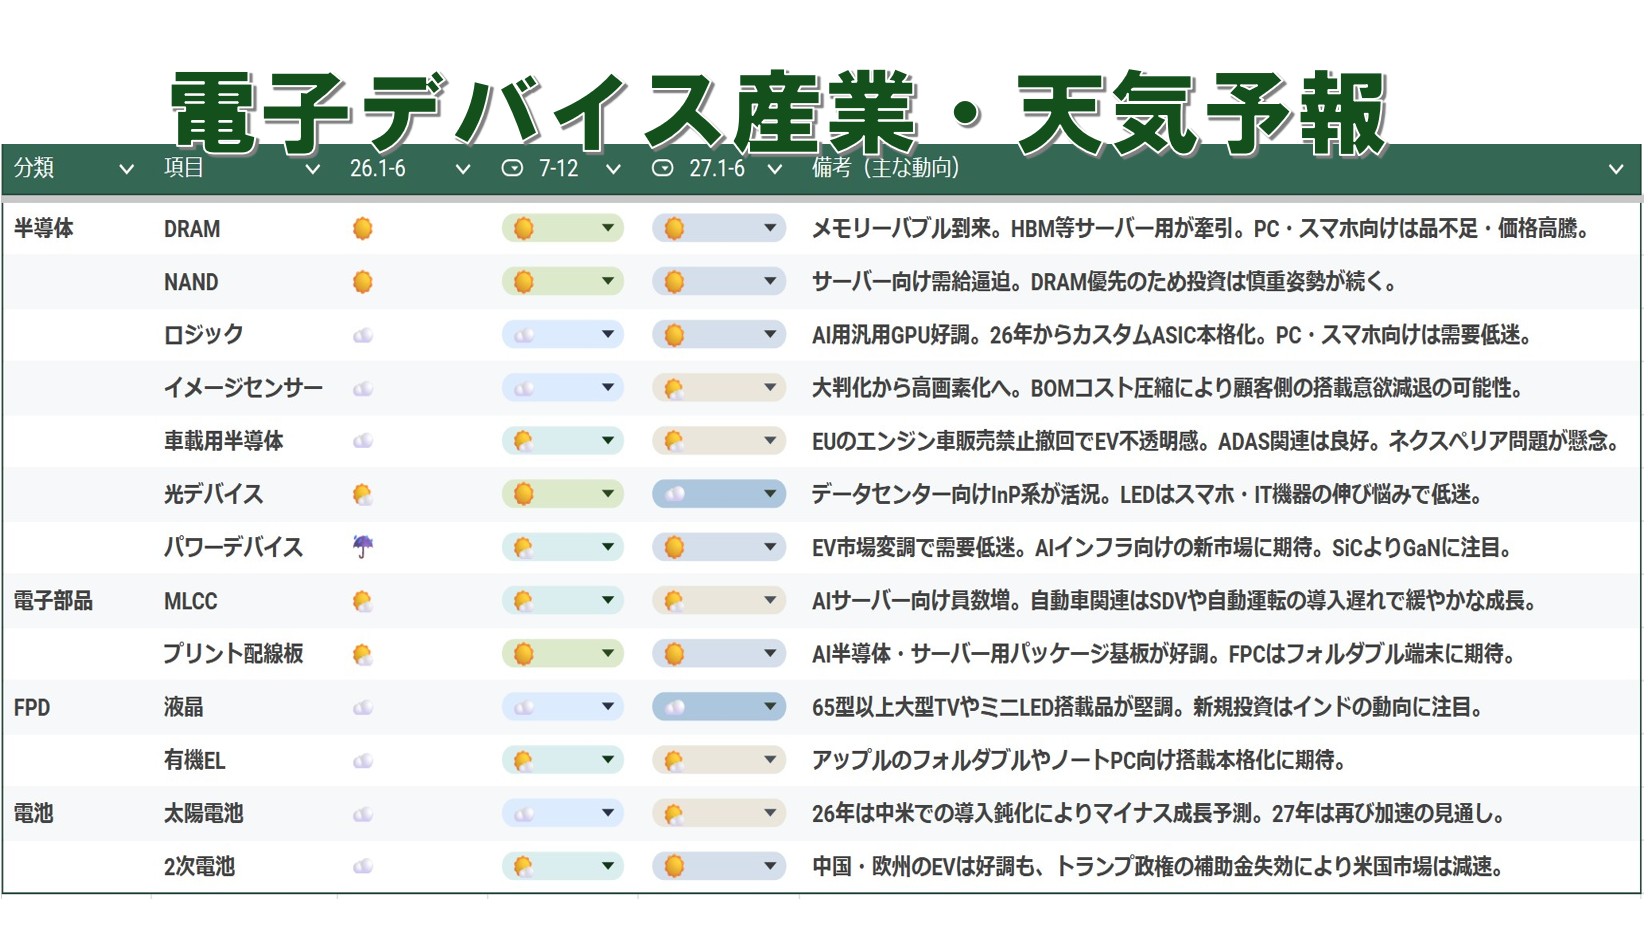Open the 備考 column filter chevron
1648x926 pixels.
coord(1616,169)
